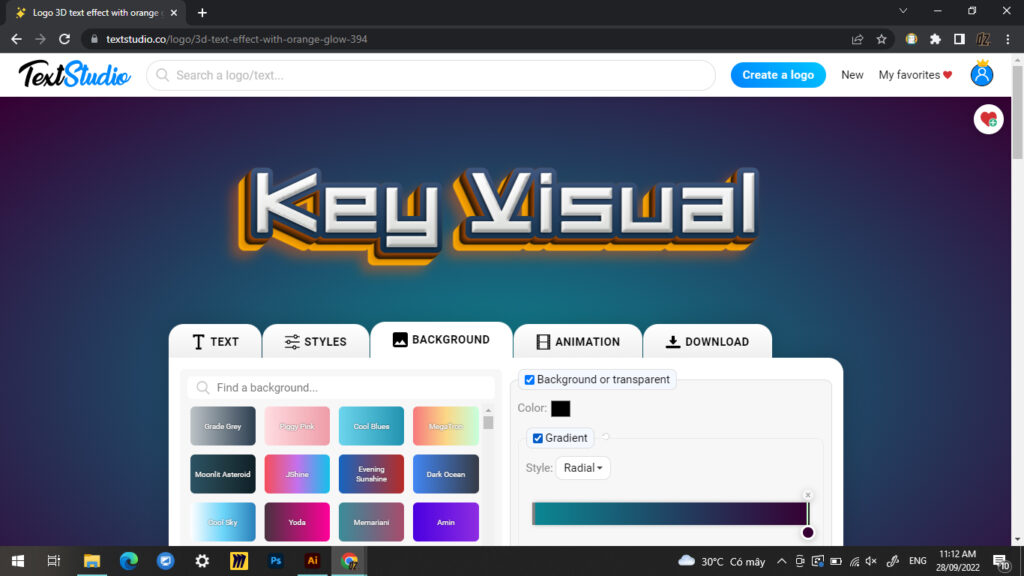Reload the page with the refresh icon
This screenshot has height=576, width=1024.
click(65, 39)
